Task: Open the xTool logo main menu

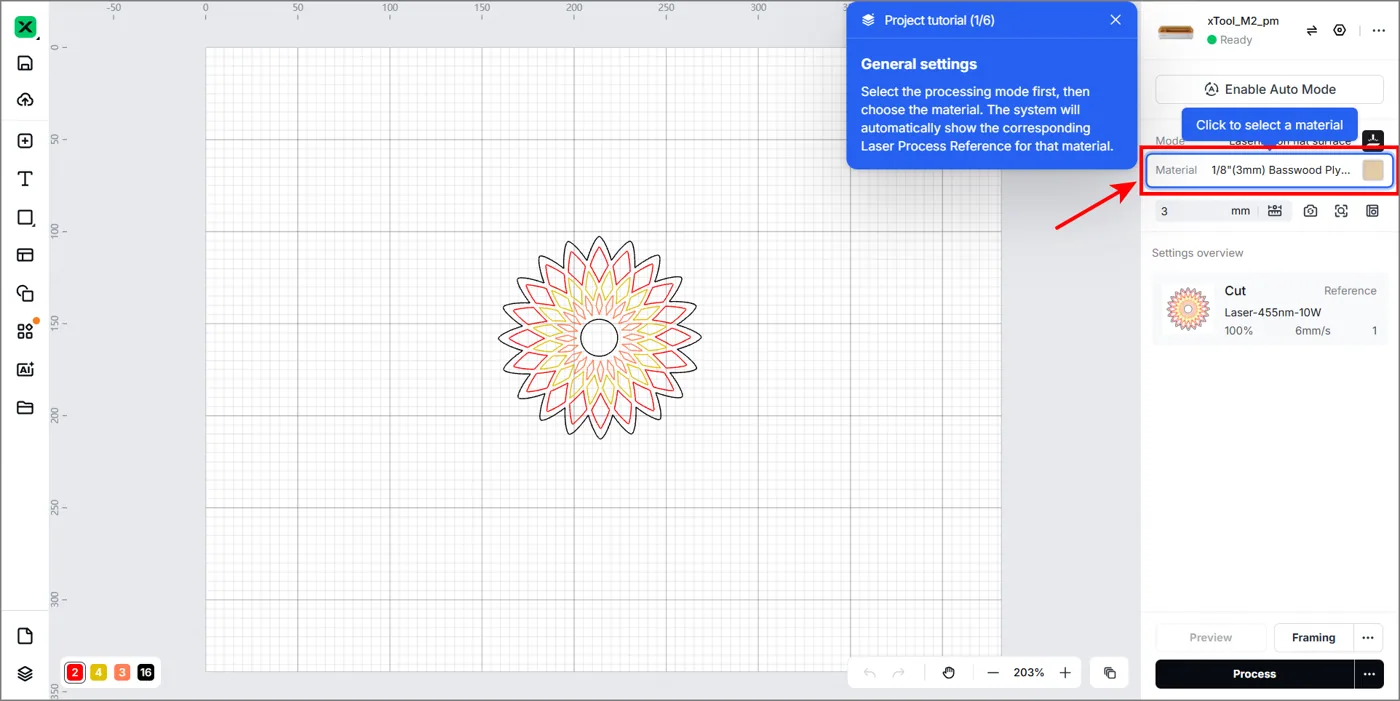Action: [25, 27]
